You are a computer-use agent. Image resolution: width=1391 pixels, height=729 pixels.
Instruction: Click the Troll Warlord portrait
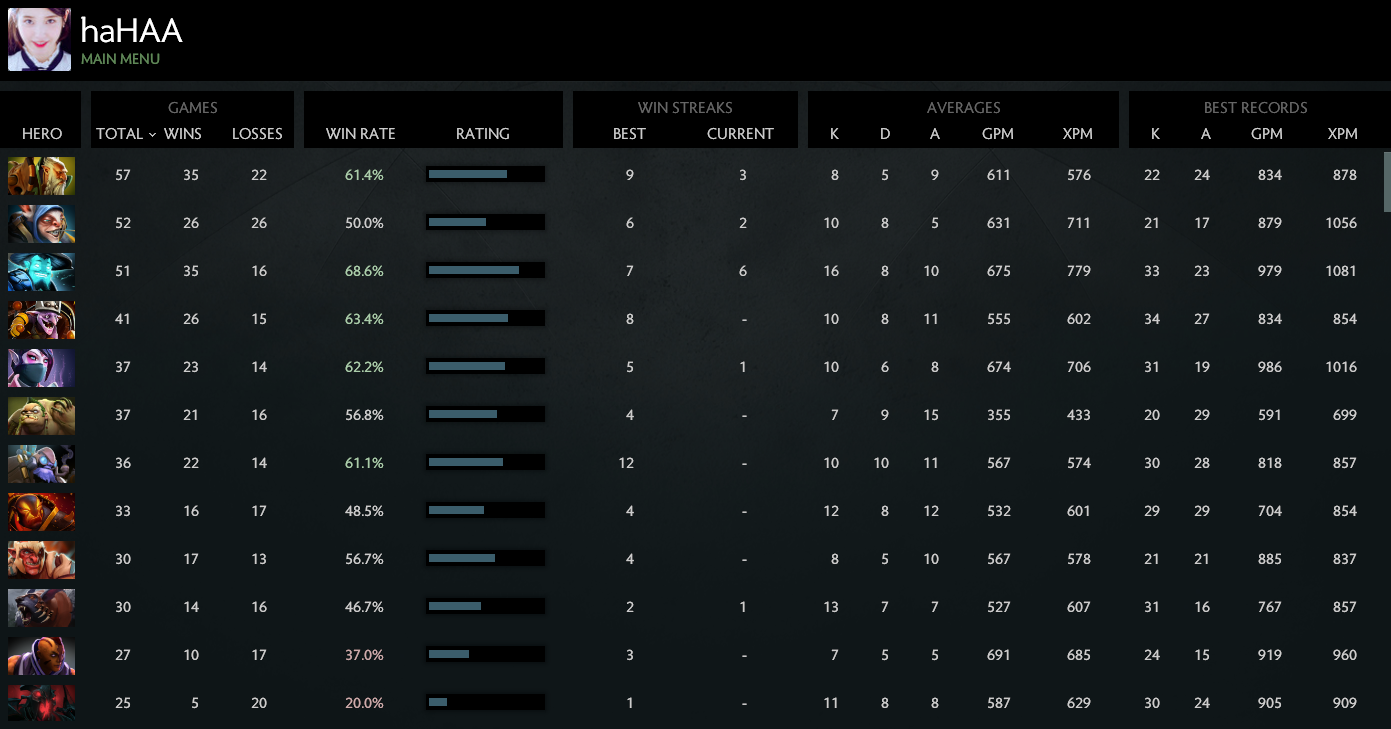(41, 559)
